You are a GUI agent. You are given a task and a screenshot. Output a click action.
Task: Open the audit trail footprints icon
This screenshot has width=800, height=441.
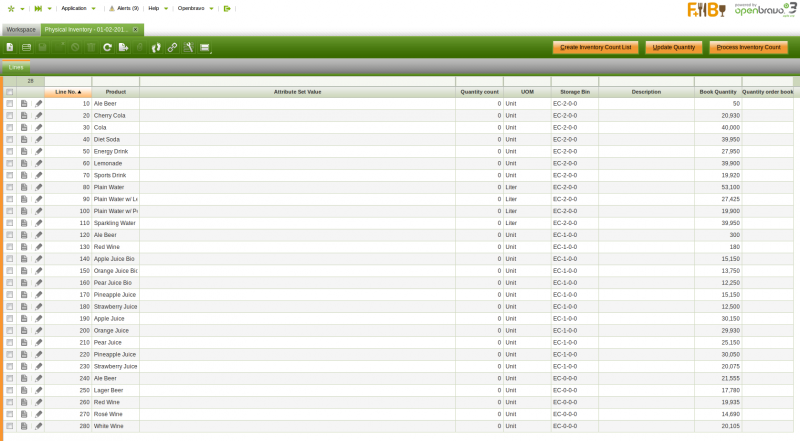pyautogui.click(x=156, y=47)
